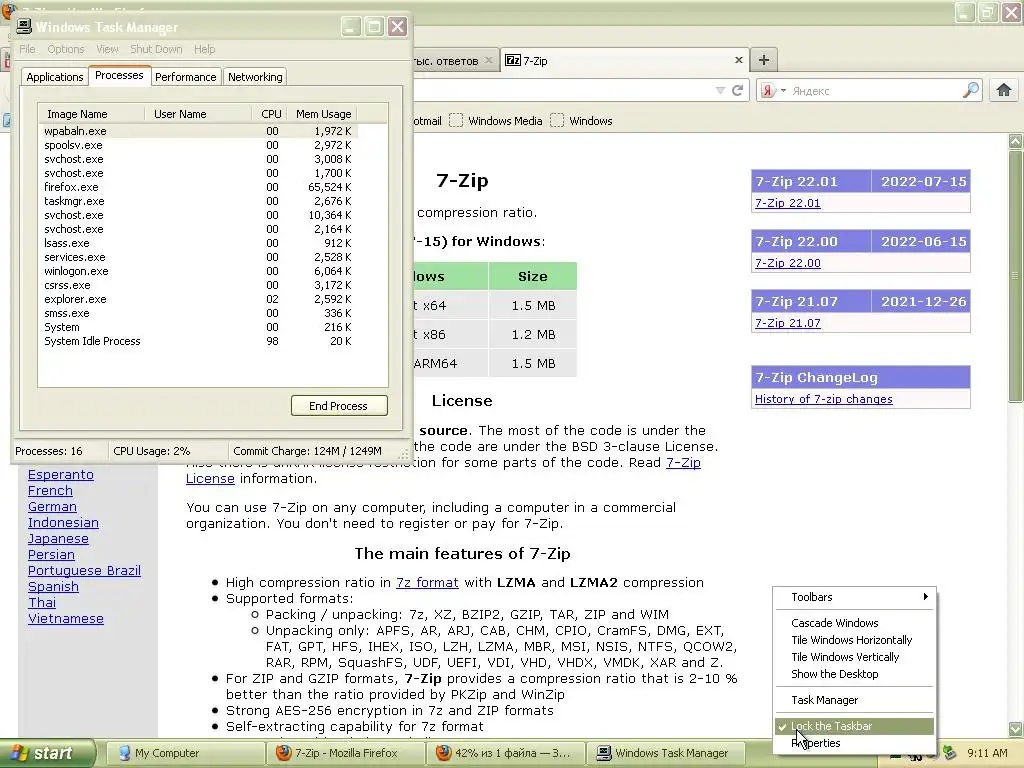This screenshot has height=768, width=1024.
Task: Click the system tray clock
Action: 987,753
